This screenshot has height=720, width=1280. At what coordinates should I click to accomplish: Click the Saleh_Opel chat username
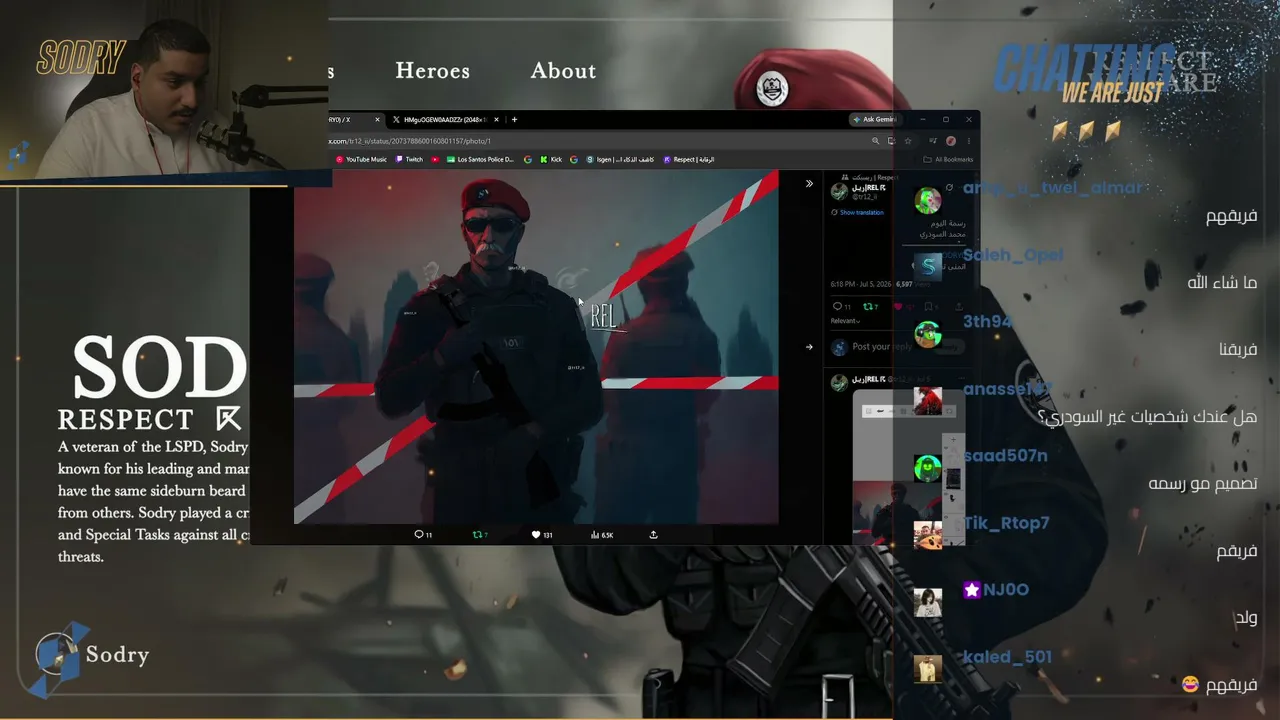coord(1013,255)
